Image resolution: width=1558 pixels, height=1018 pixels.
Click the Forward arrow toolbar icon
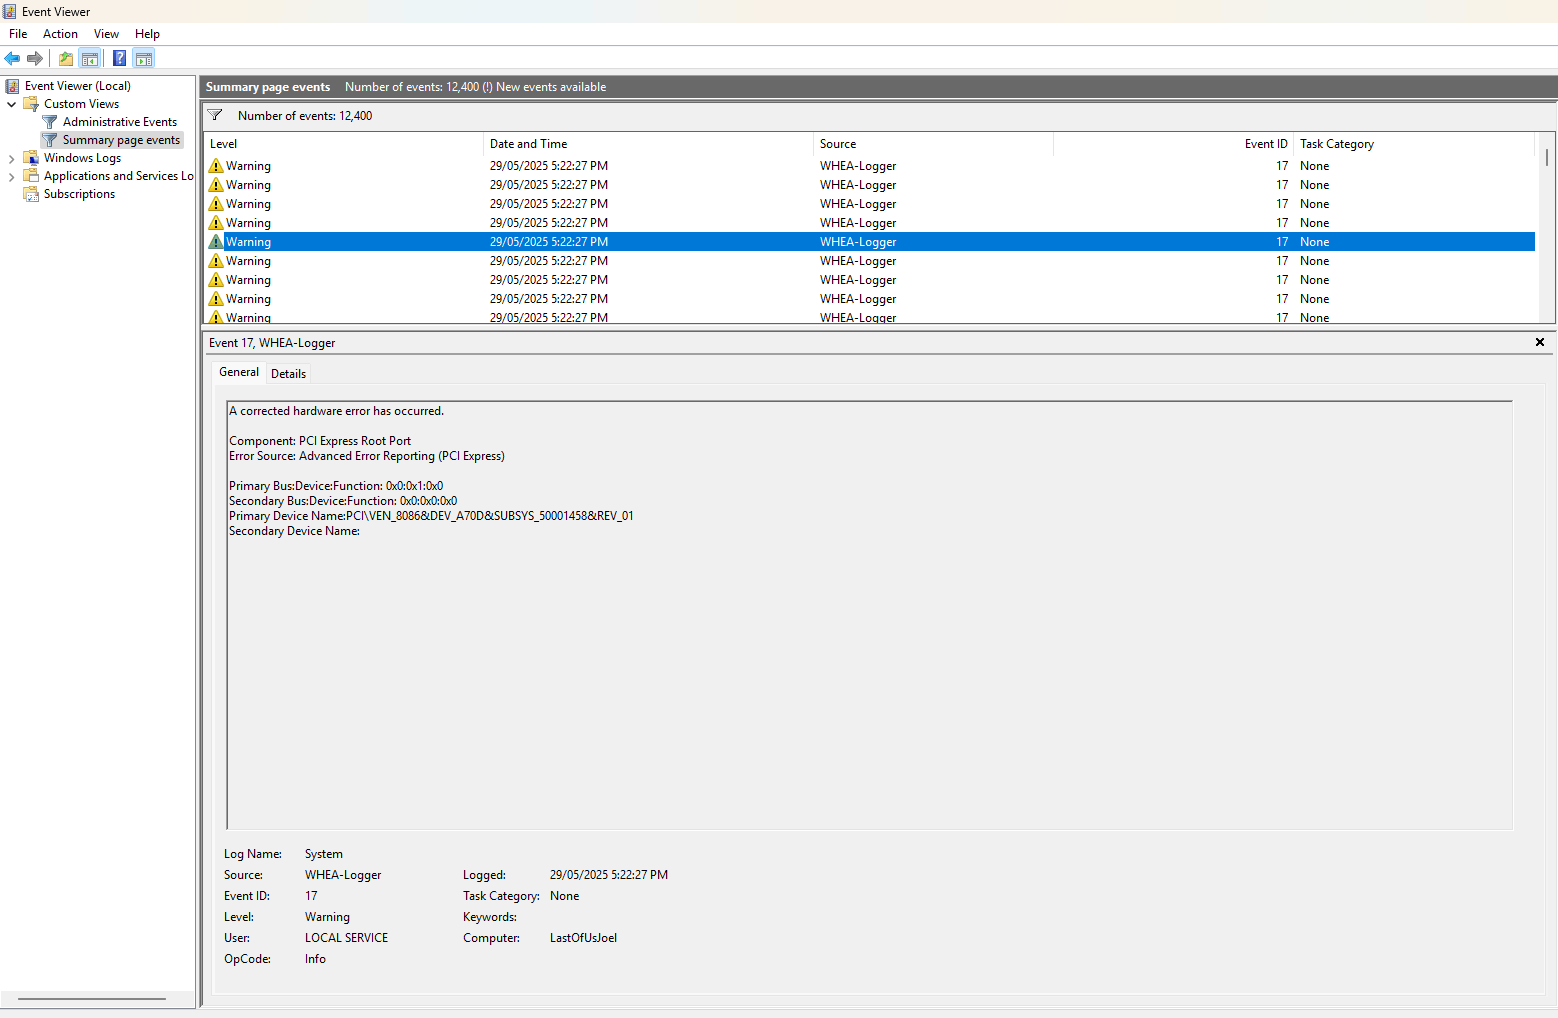(x=35, y=58)
